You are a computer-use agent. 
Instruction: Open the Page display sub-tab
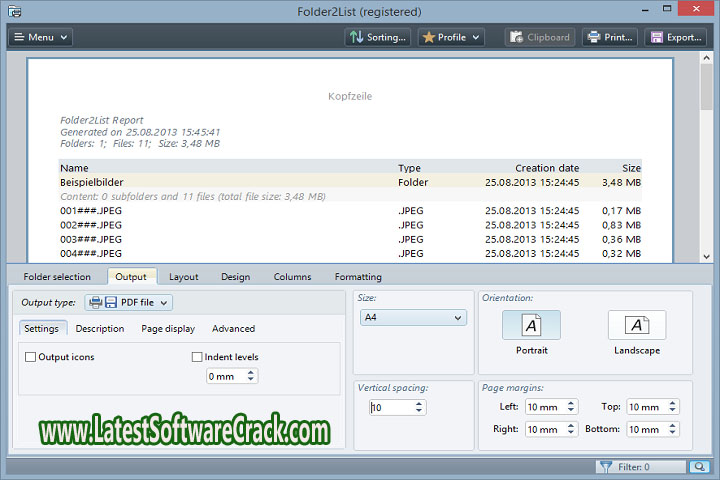pos(168,328)
